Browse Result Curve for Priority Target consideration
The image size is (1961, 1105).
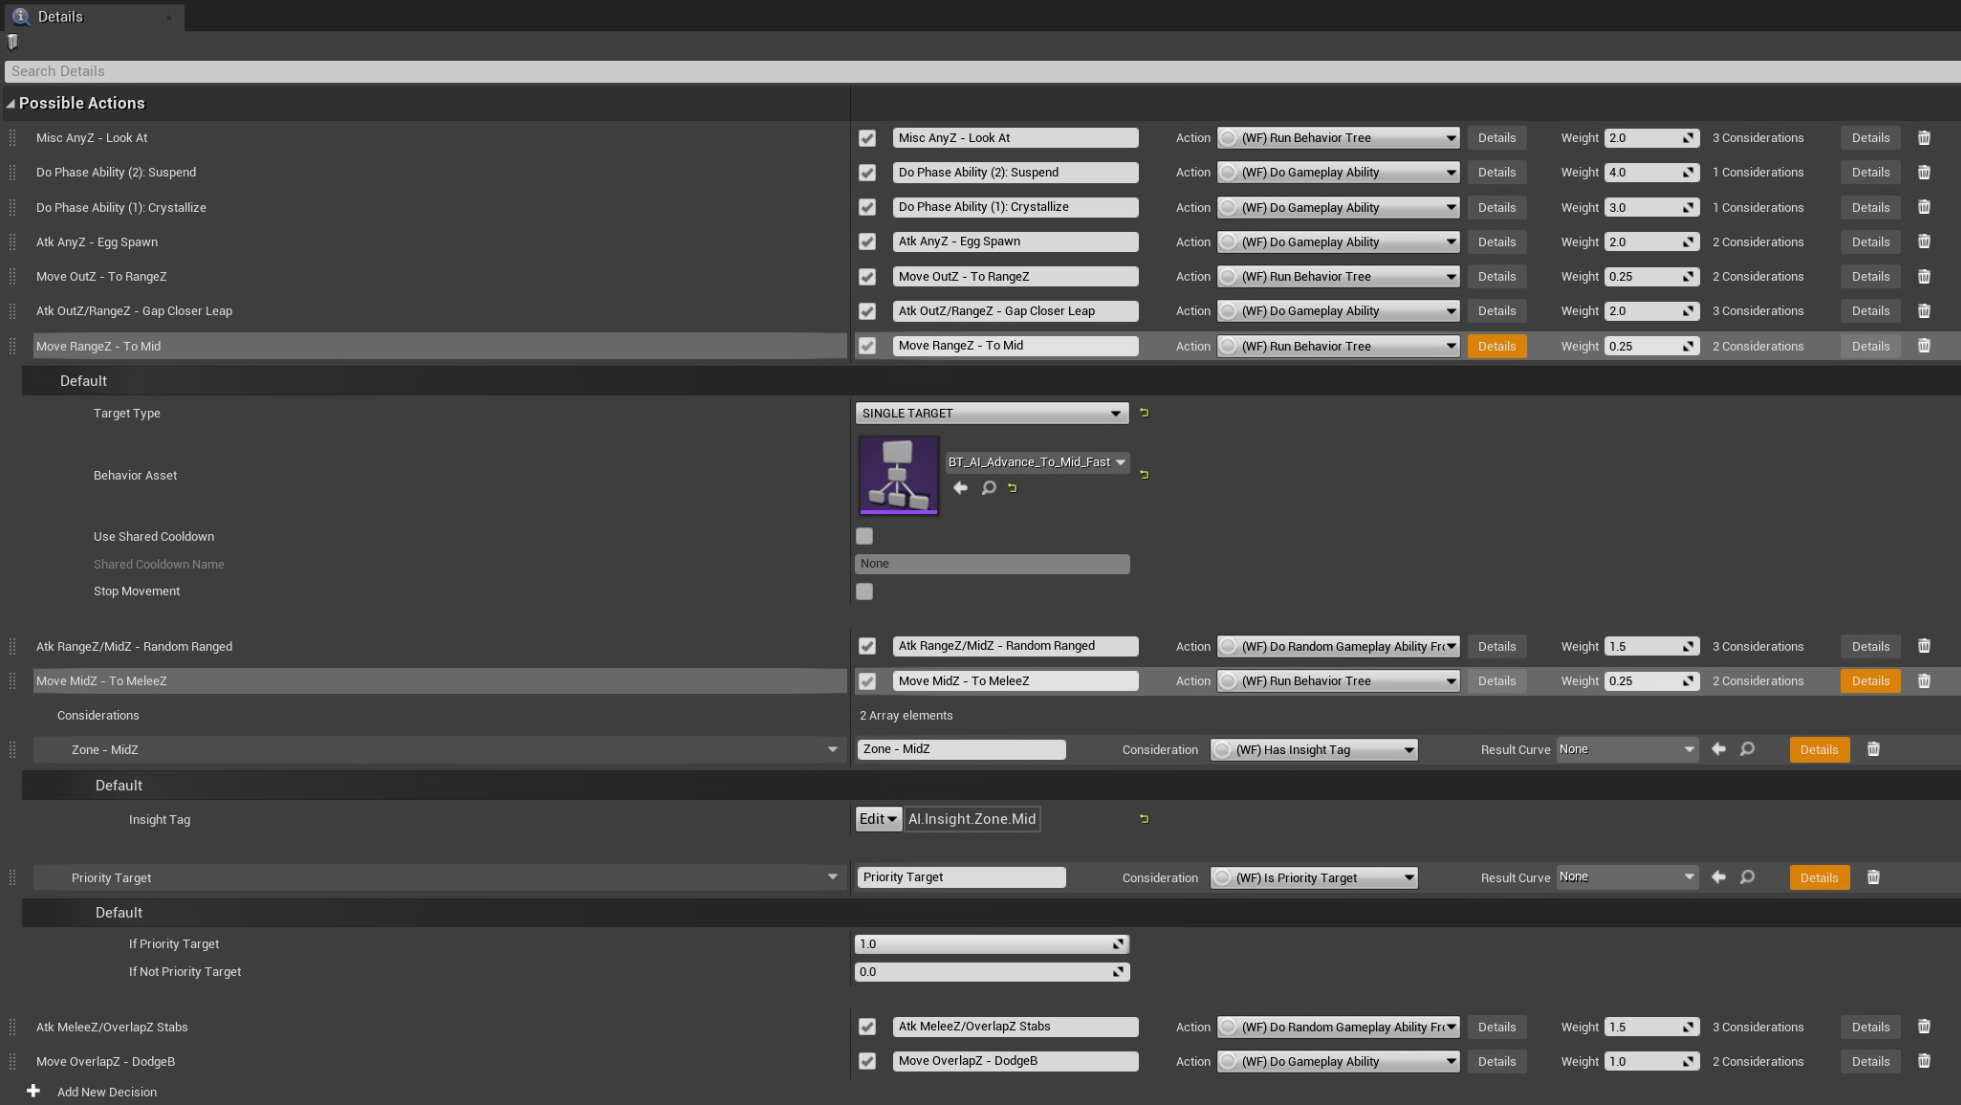pyautogui.click(x=1747, y=877)
